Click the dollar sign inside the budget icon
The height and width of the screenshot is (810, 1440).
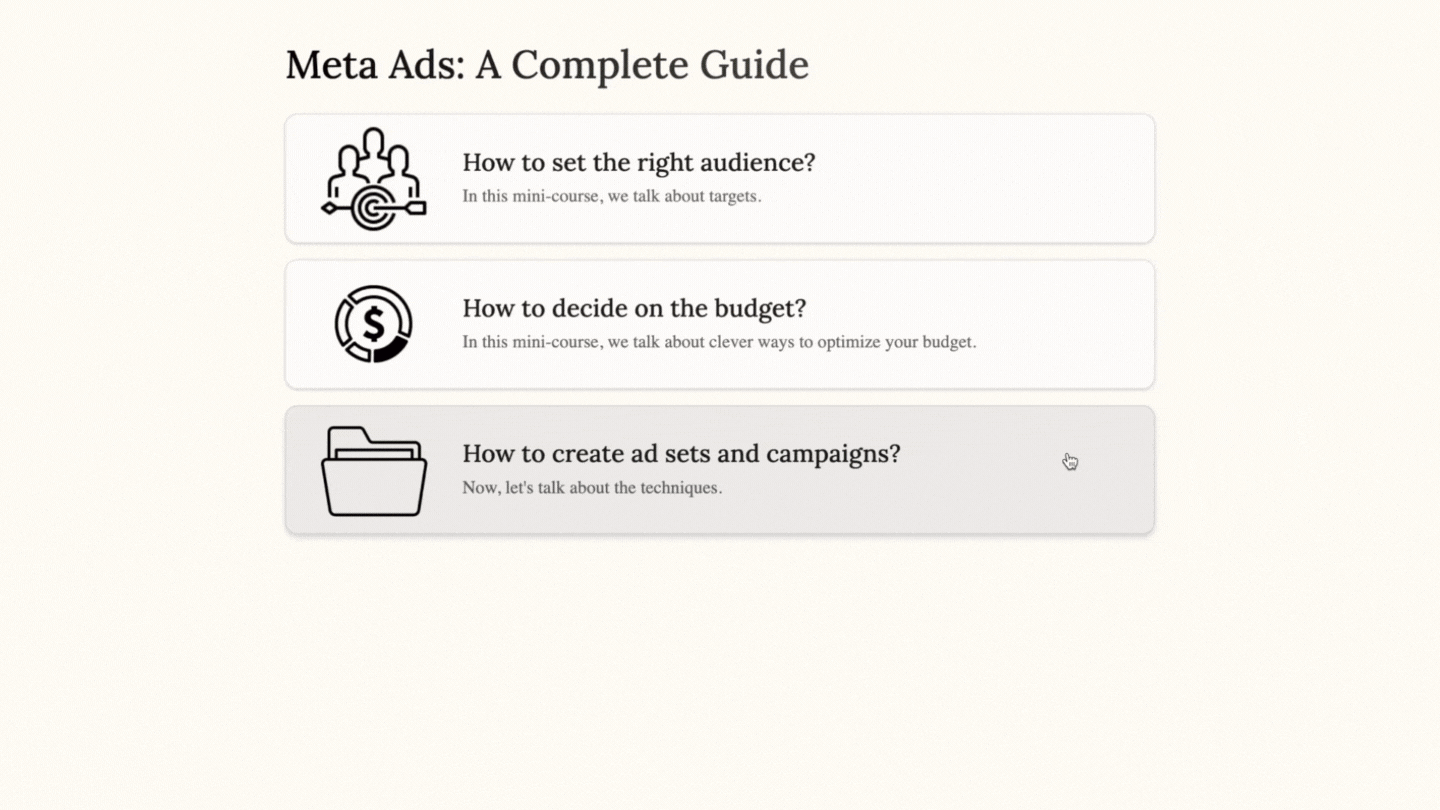click(374, 323)
